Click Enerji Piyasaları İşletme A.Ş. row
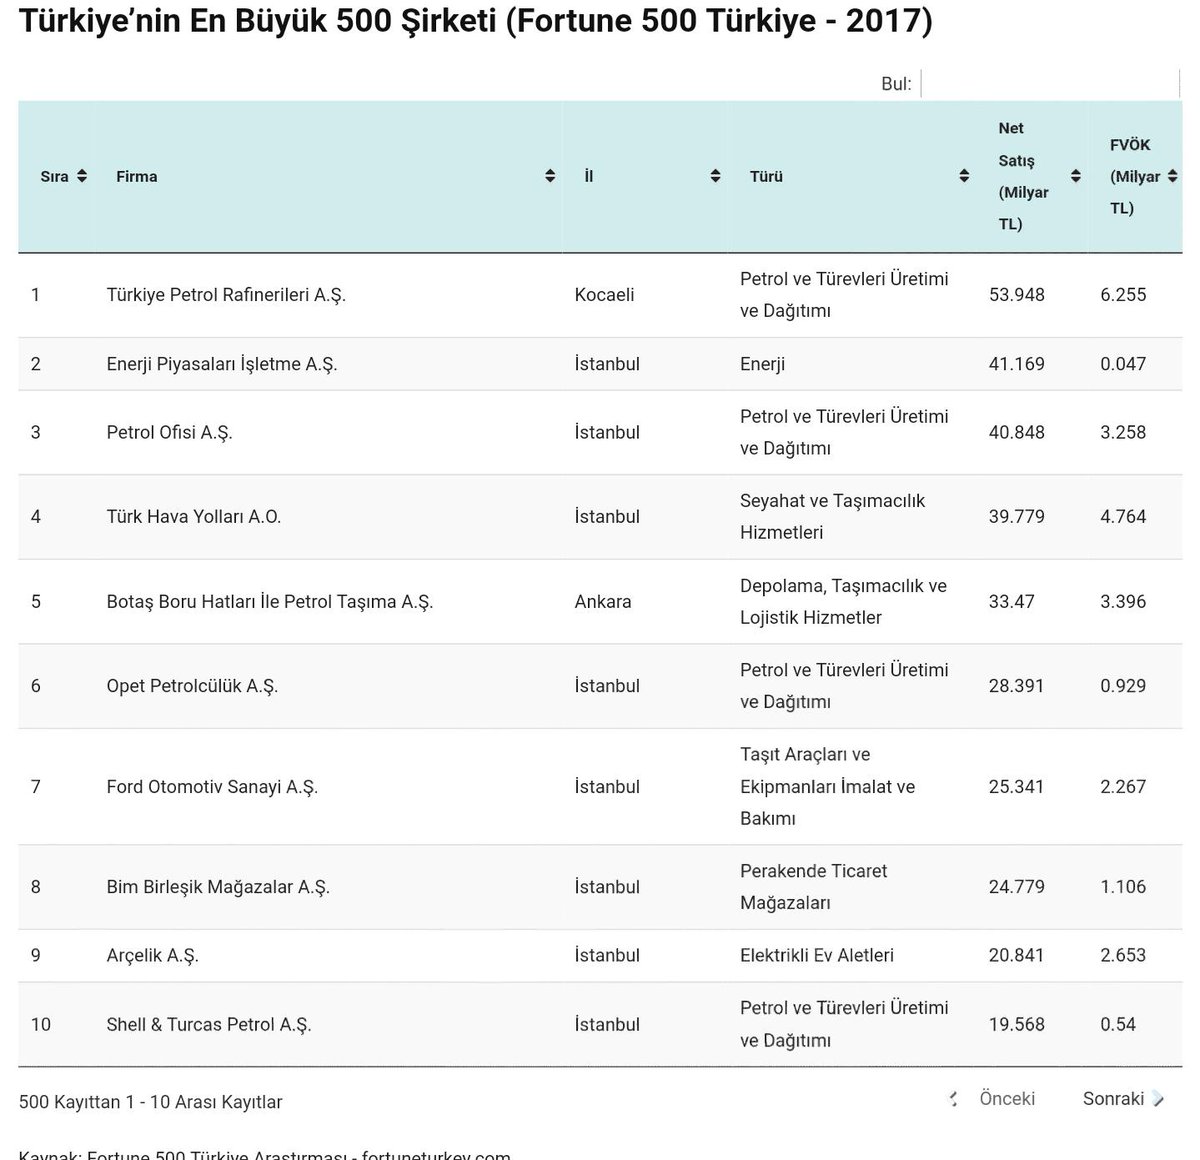1200x1160 pixels. pyautogui.click(x=600, y=364)
